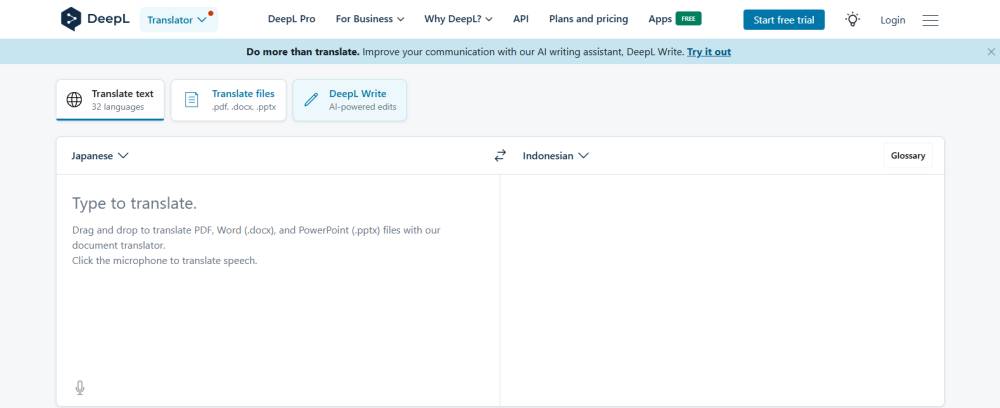Image resolution: width=1000 pixels, height=408 pixels.
Task: Switch to Translate files tab
Action: (x=228, y=100)
